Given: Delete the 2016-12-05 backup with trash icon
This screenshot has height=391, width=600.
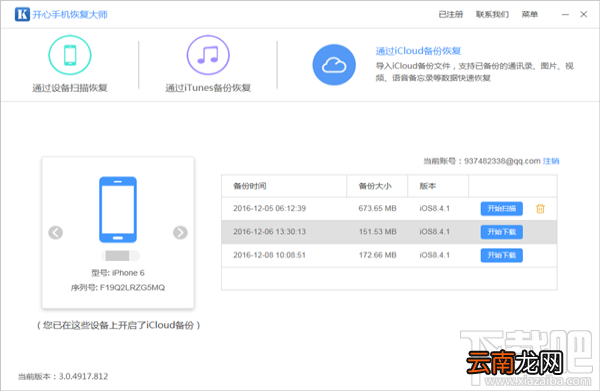Looking at the screenshot, I should click(540, 209).
